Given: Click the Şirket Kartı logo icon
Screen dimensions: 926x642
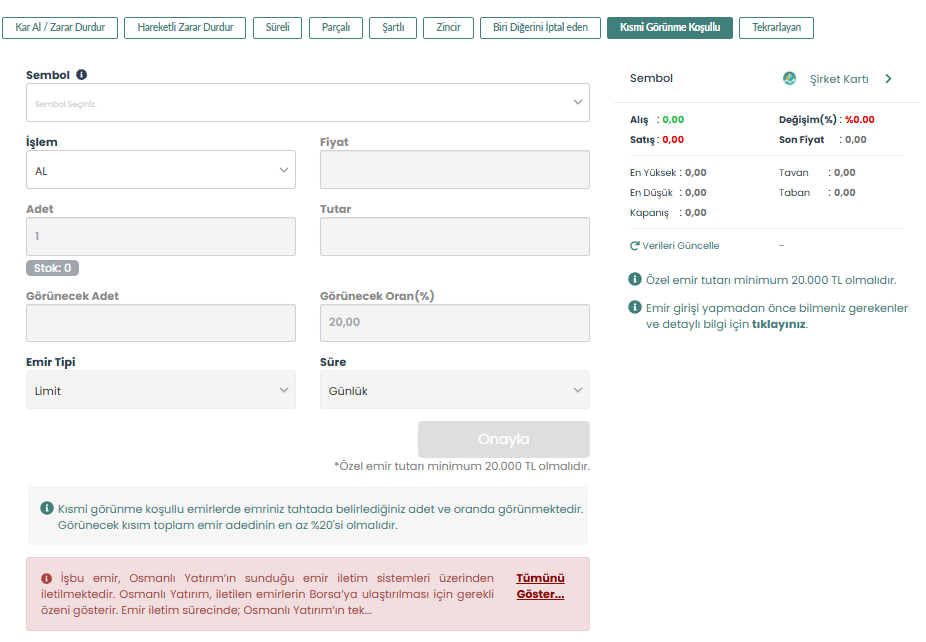Looking at the screenshot, I should 789,79.
